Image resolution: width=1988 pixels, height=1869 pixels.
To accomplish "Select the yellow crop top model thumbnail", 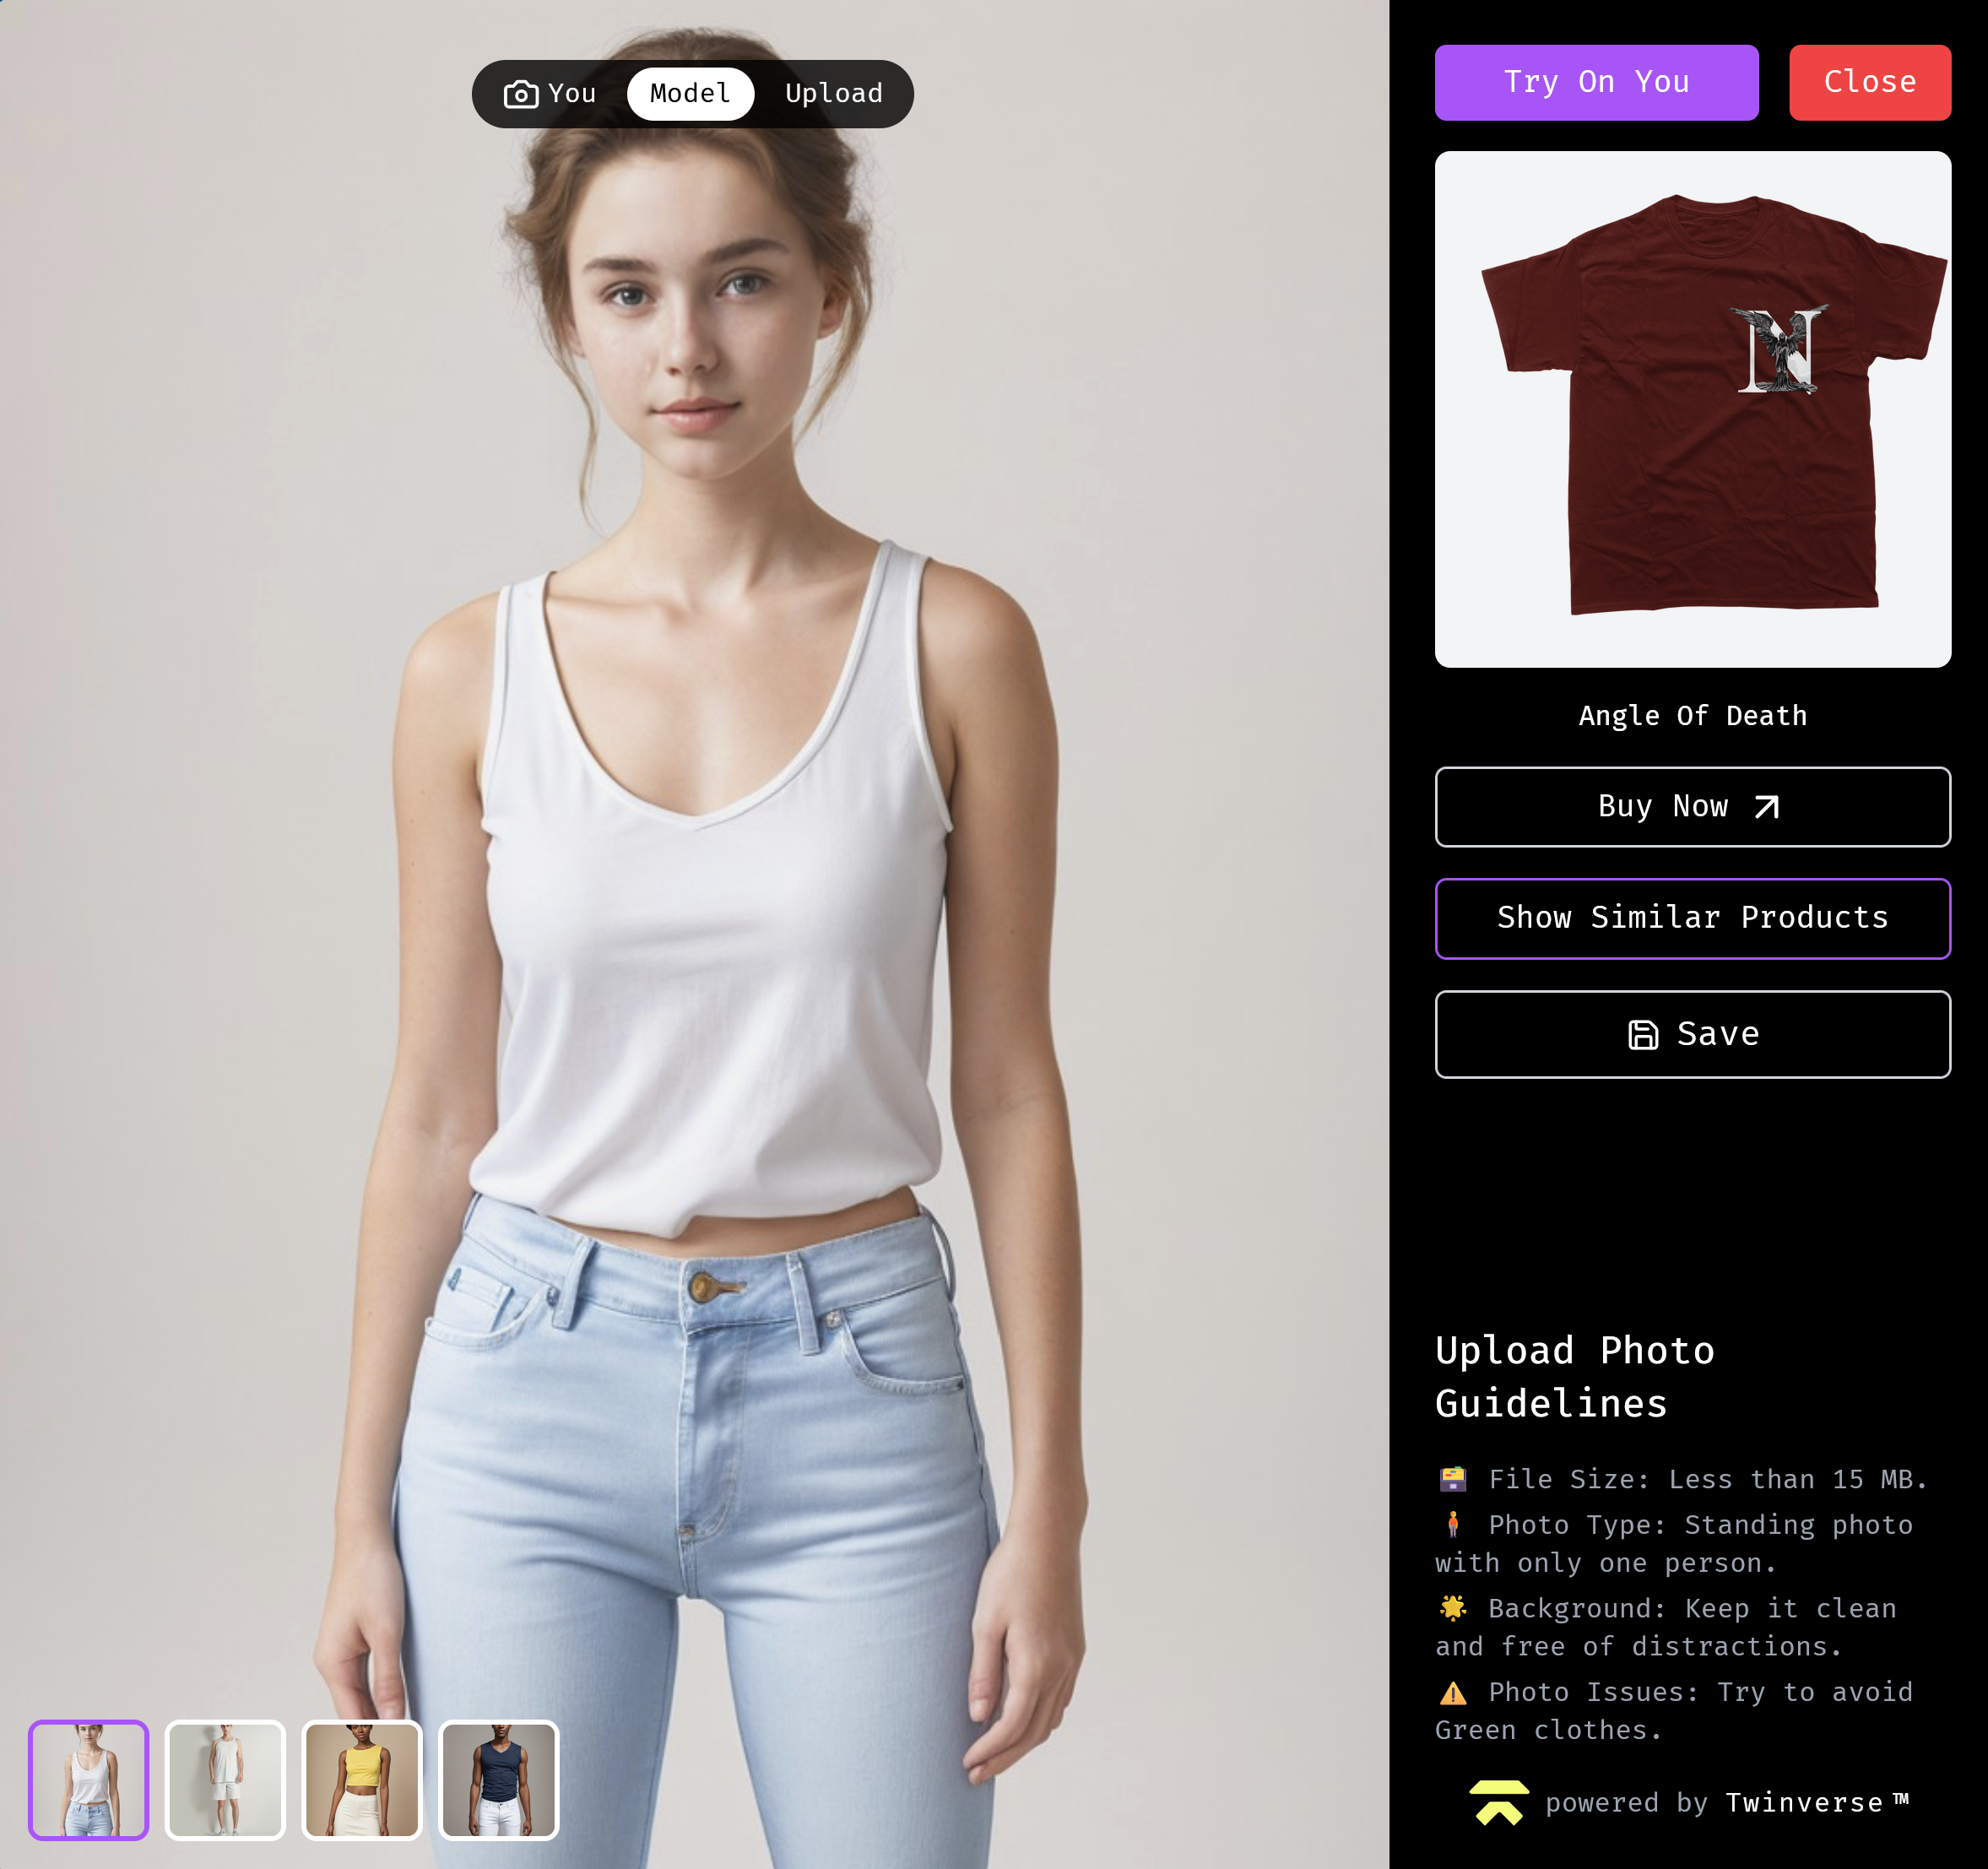I will pyautogui.click(x=362, y=1779).
